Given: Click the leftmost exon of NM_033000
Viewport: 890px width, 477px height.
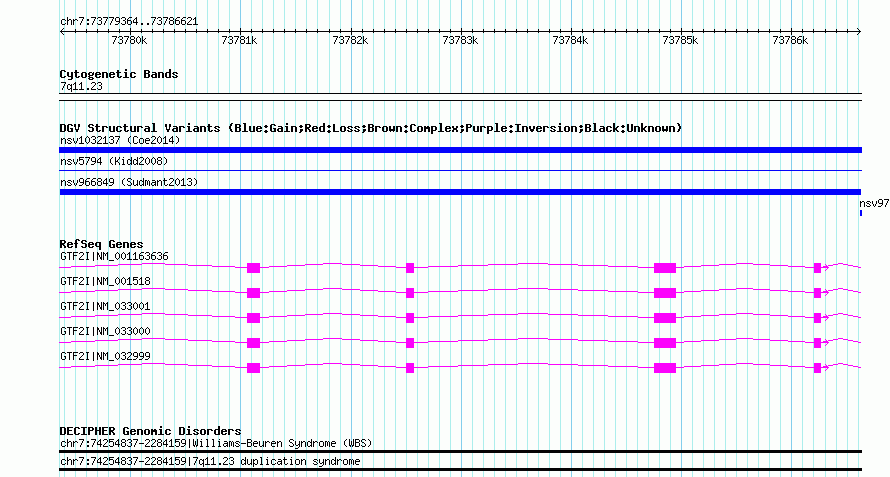Looking at the screenshot, I should [x=253, y=343].
